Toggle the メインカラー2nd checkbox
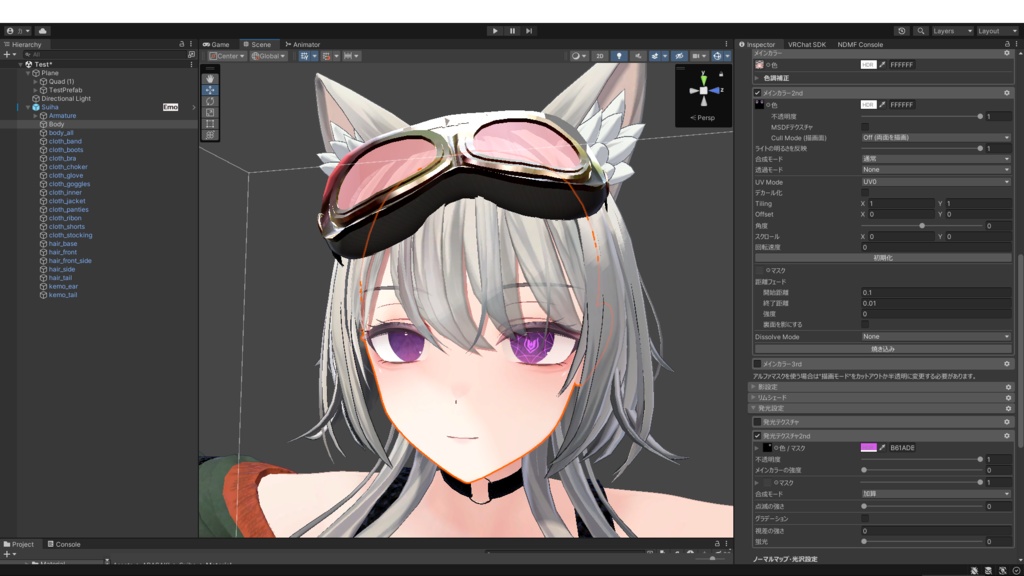The height and width of the screenshot is (576, 1024). pyautogui.click(x=758, y=93)
